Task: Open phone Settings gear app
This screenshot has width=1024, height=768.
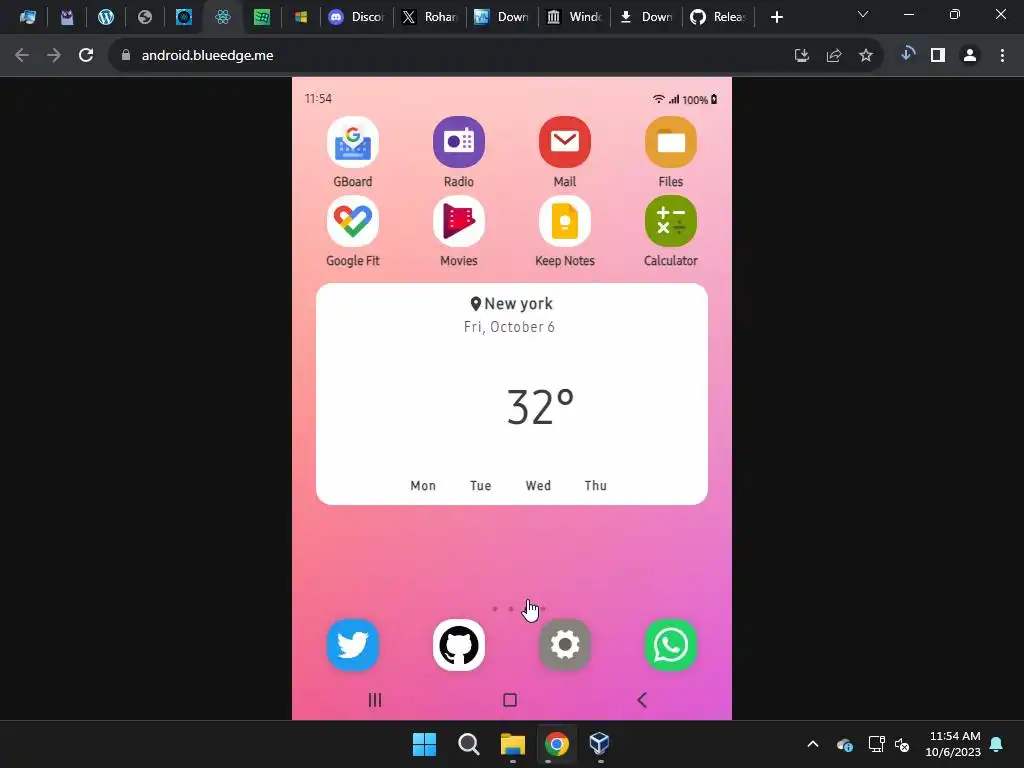Action: click(565, 645)
